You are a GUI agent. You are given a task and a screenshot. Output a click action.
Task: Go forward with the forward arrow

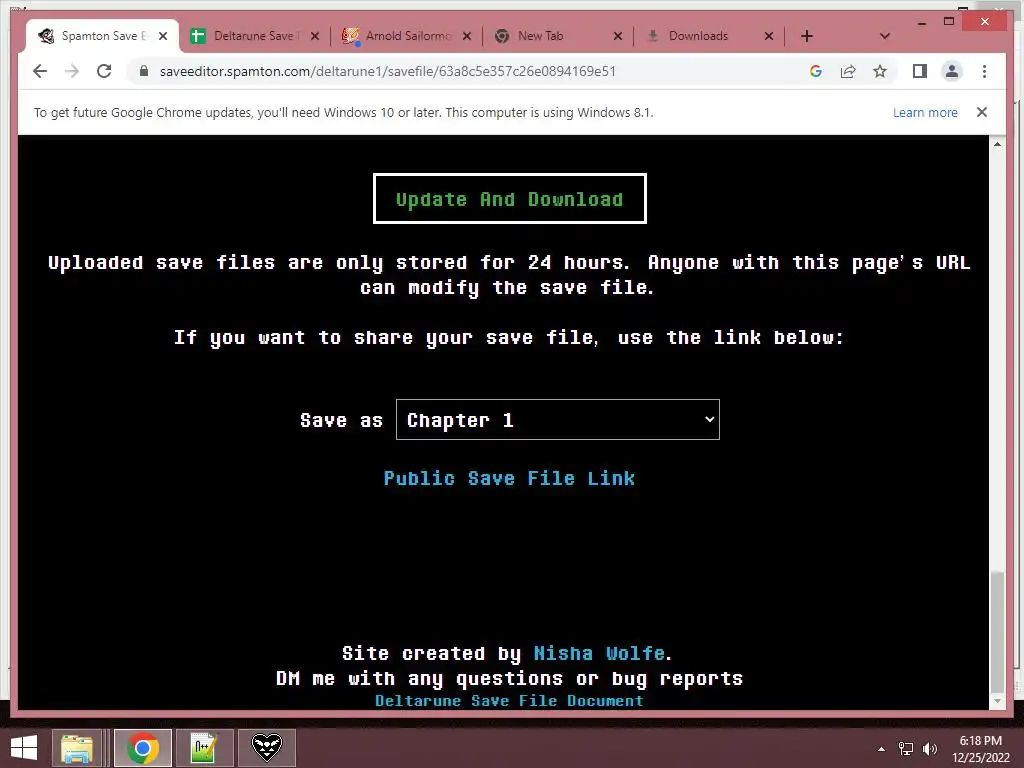click(72, 71)
